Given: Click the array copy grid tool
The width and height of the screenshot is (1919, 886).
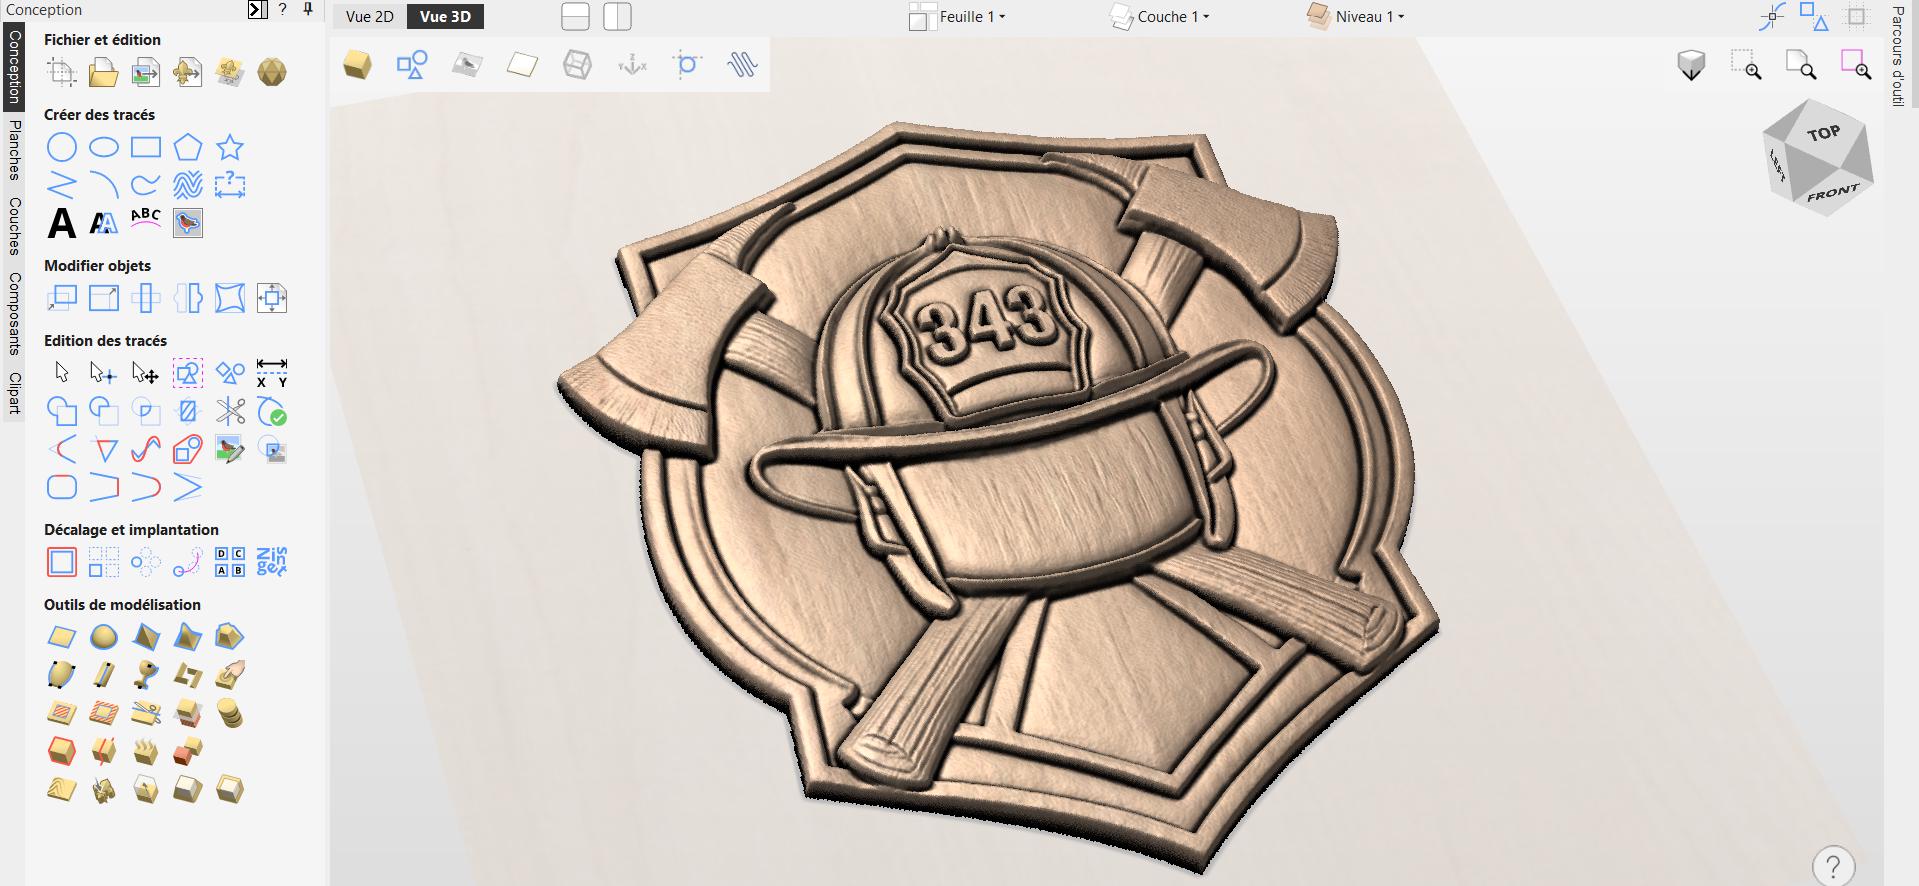Looking at the screenshot, I should (104, 562).
